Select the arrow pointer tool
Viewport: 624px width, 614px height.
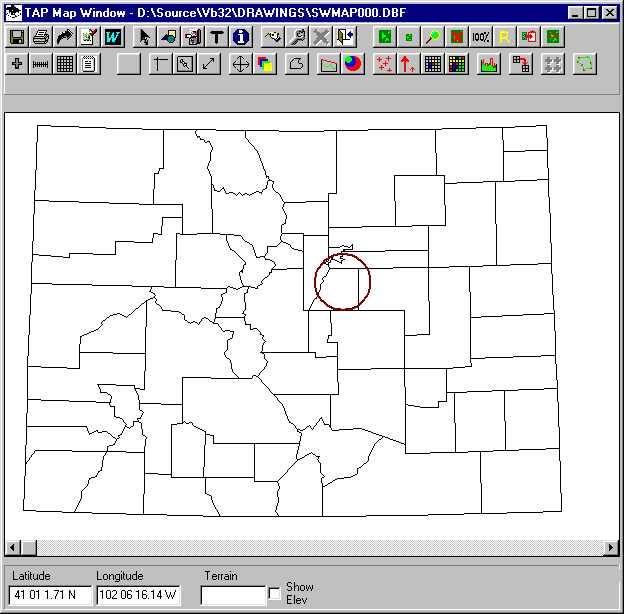(145, 37)
